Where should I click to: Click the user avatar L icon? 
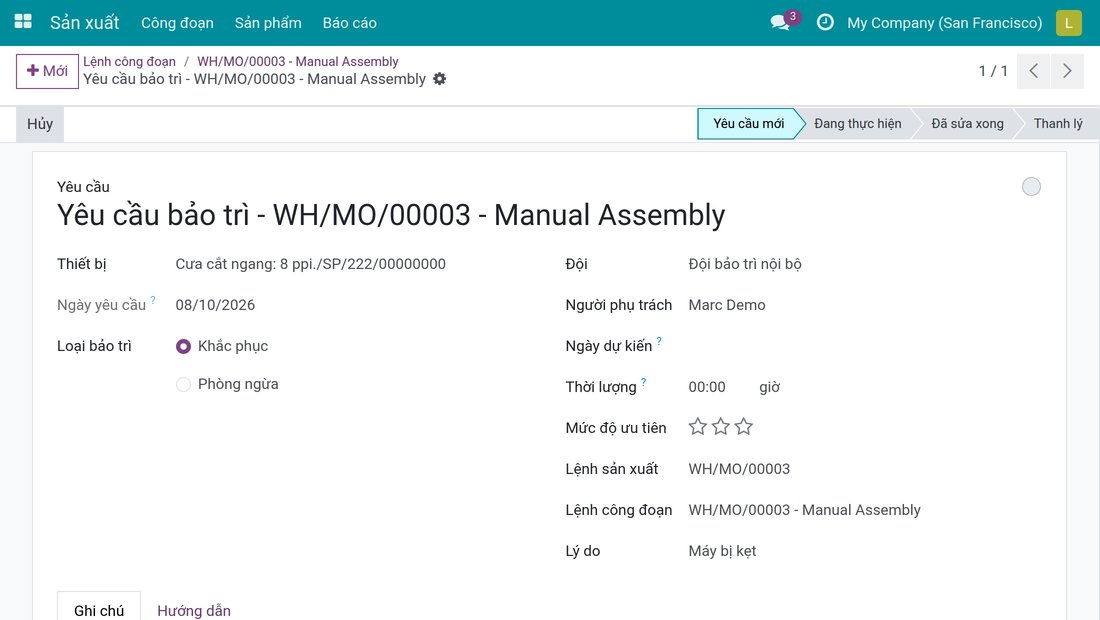click(x=1068, y=22)
